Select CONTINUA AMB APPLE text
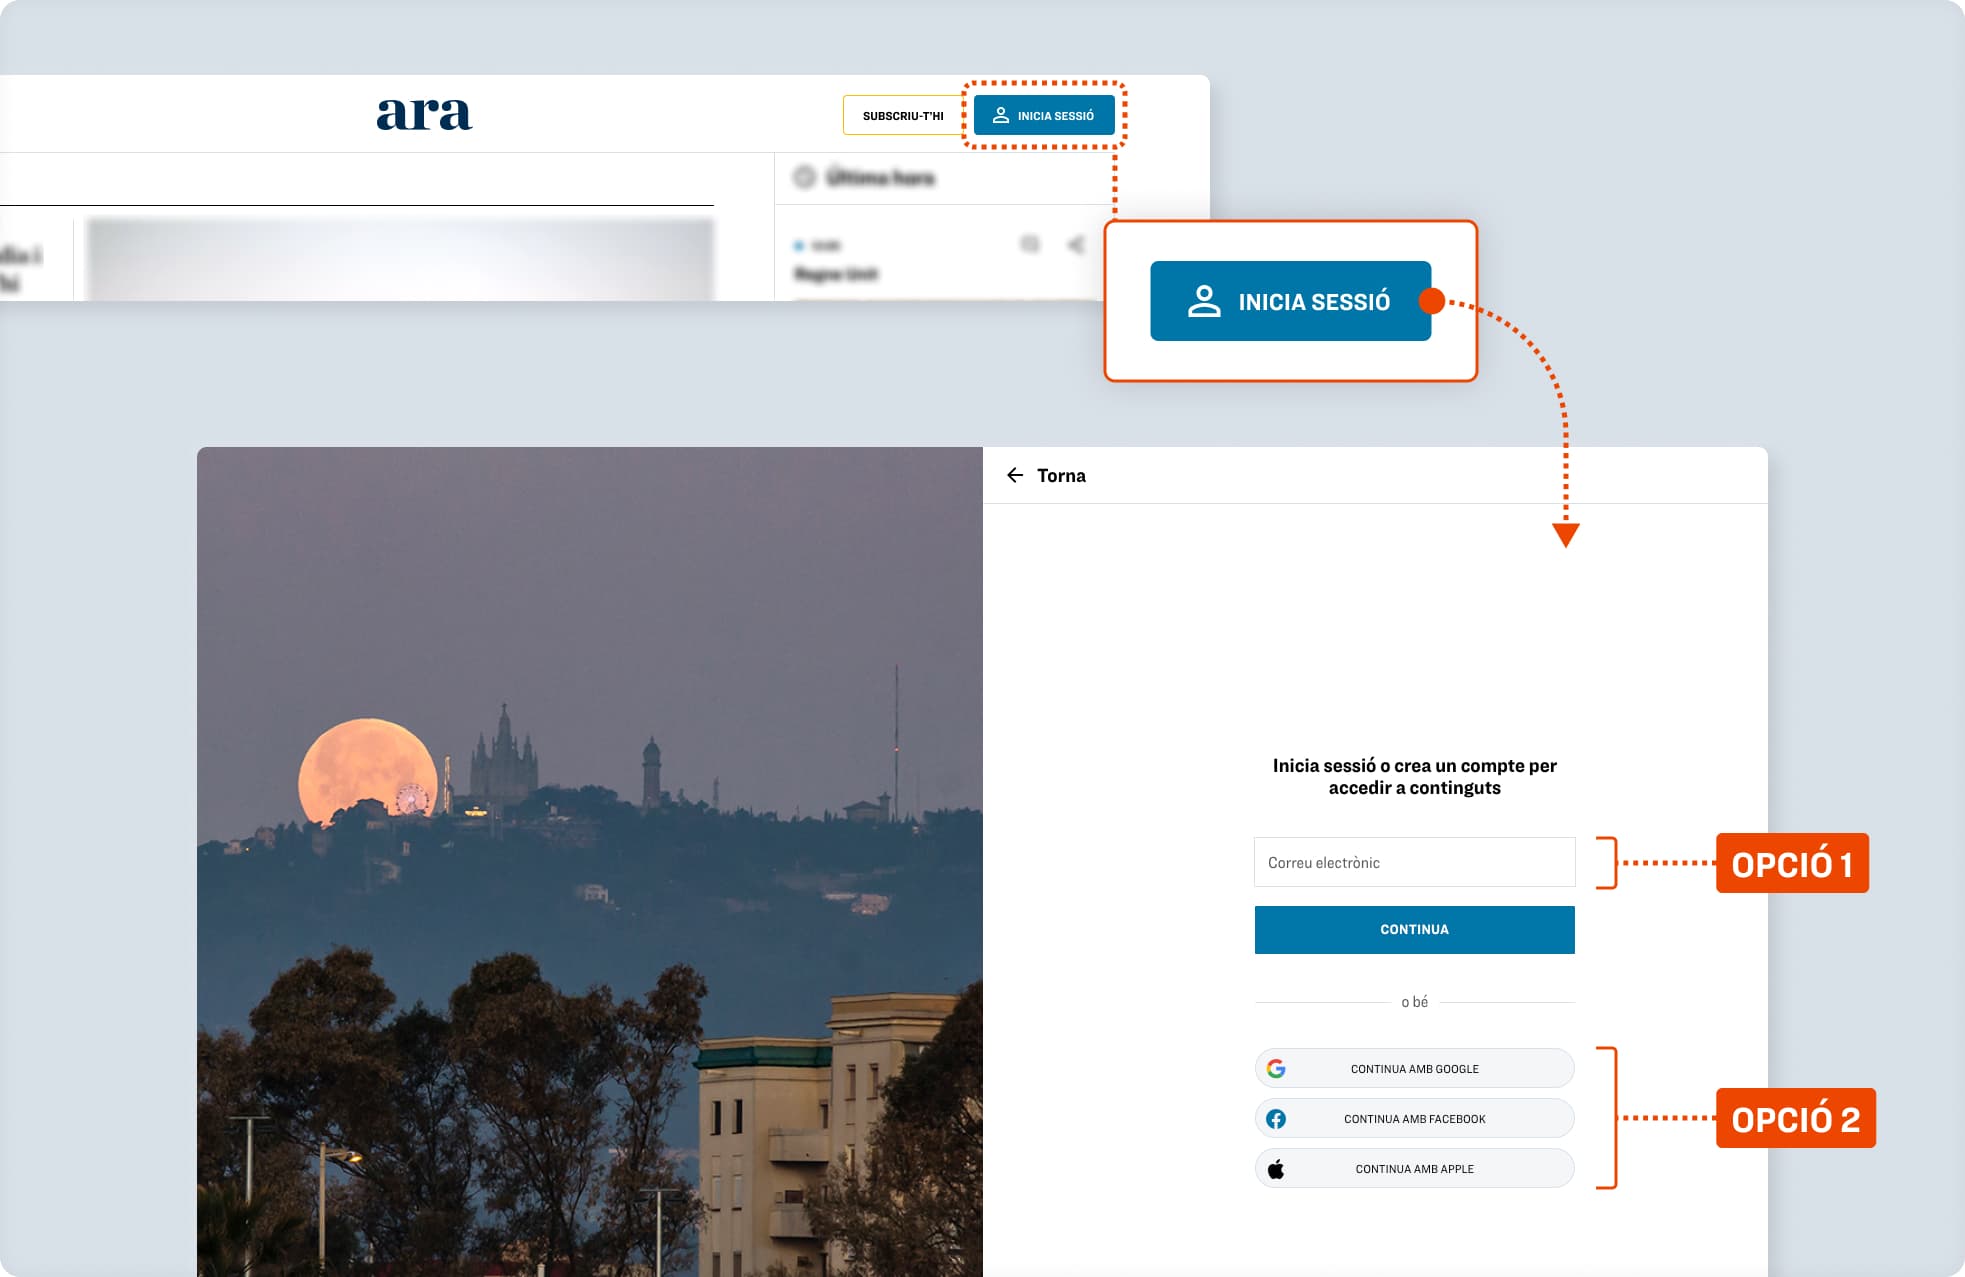1965x1277 pixels. [x=1414, y=1169]
